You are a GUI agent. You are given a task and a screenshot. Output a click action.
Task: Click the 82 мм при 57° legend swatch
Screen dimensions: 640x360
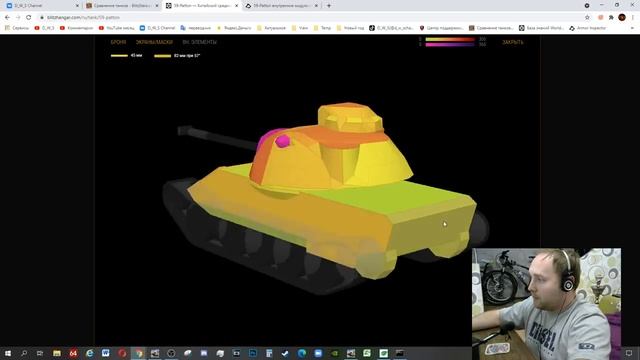(162, 56)
